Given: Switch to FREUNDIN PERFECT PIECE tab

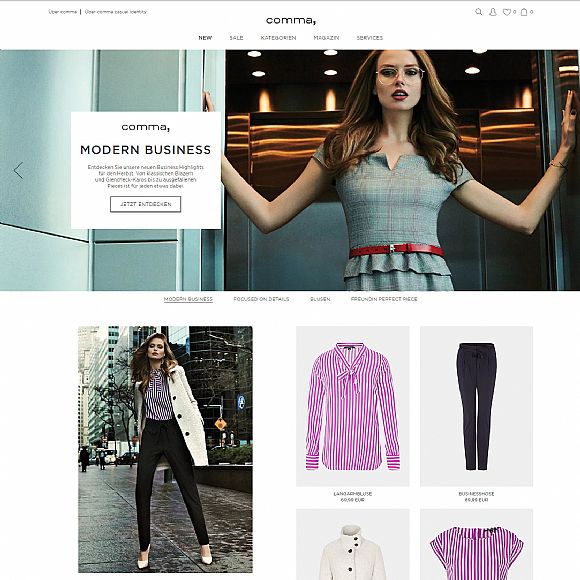Looking at the screenshot, I should pos(384,299).
